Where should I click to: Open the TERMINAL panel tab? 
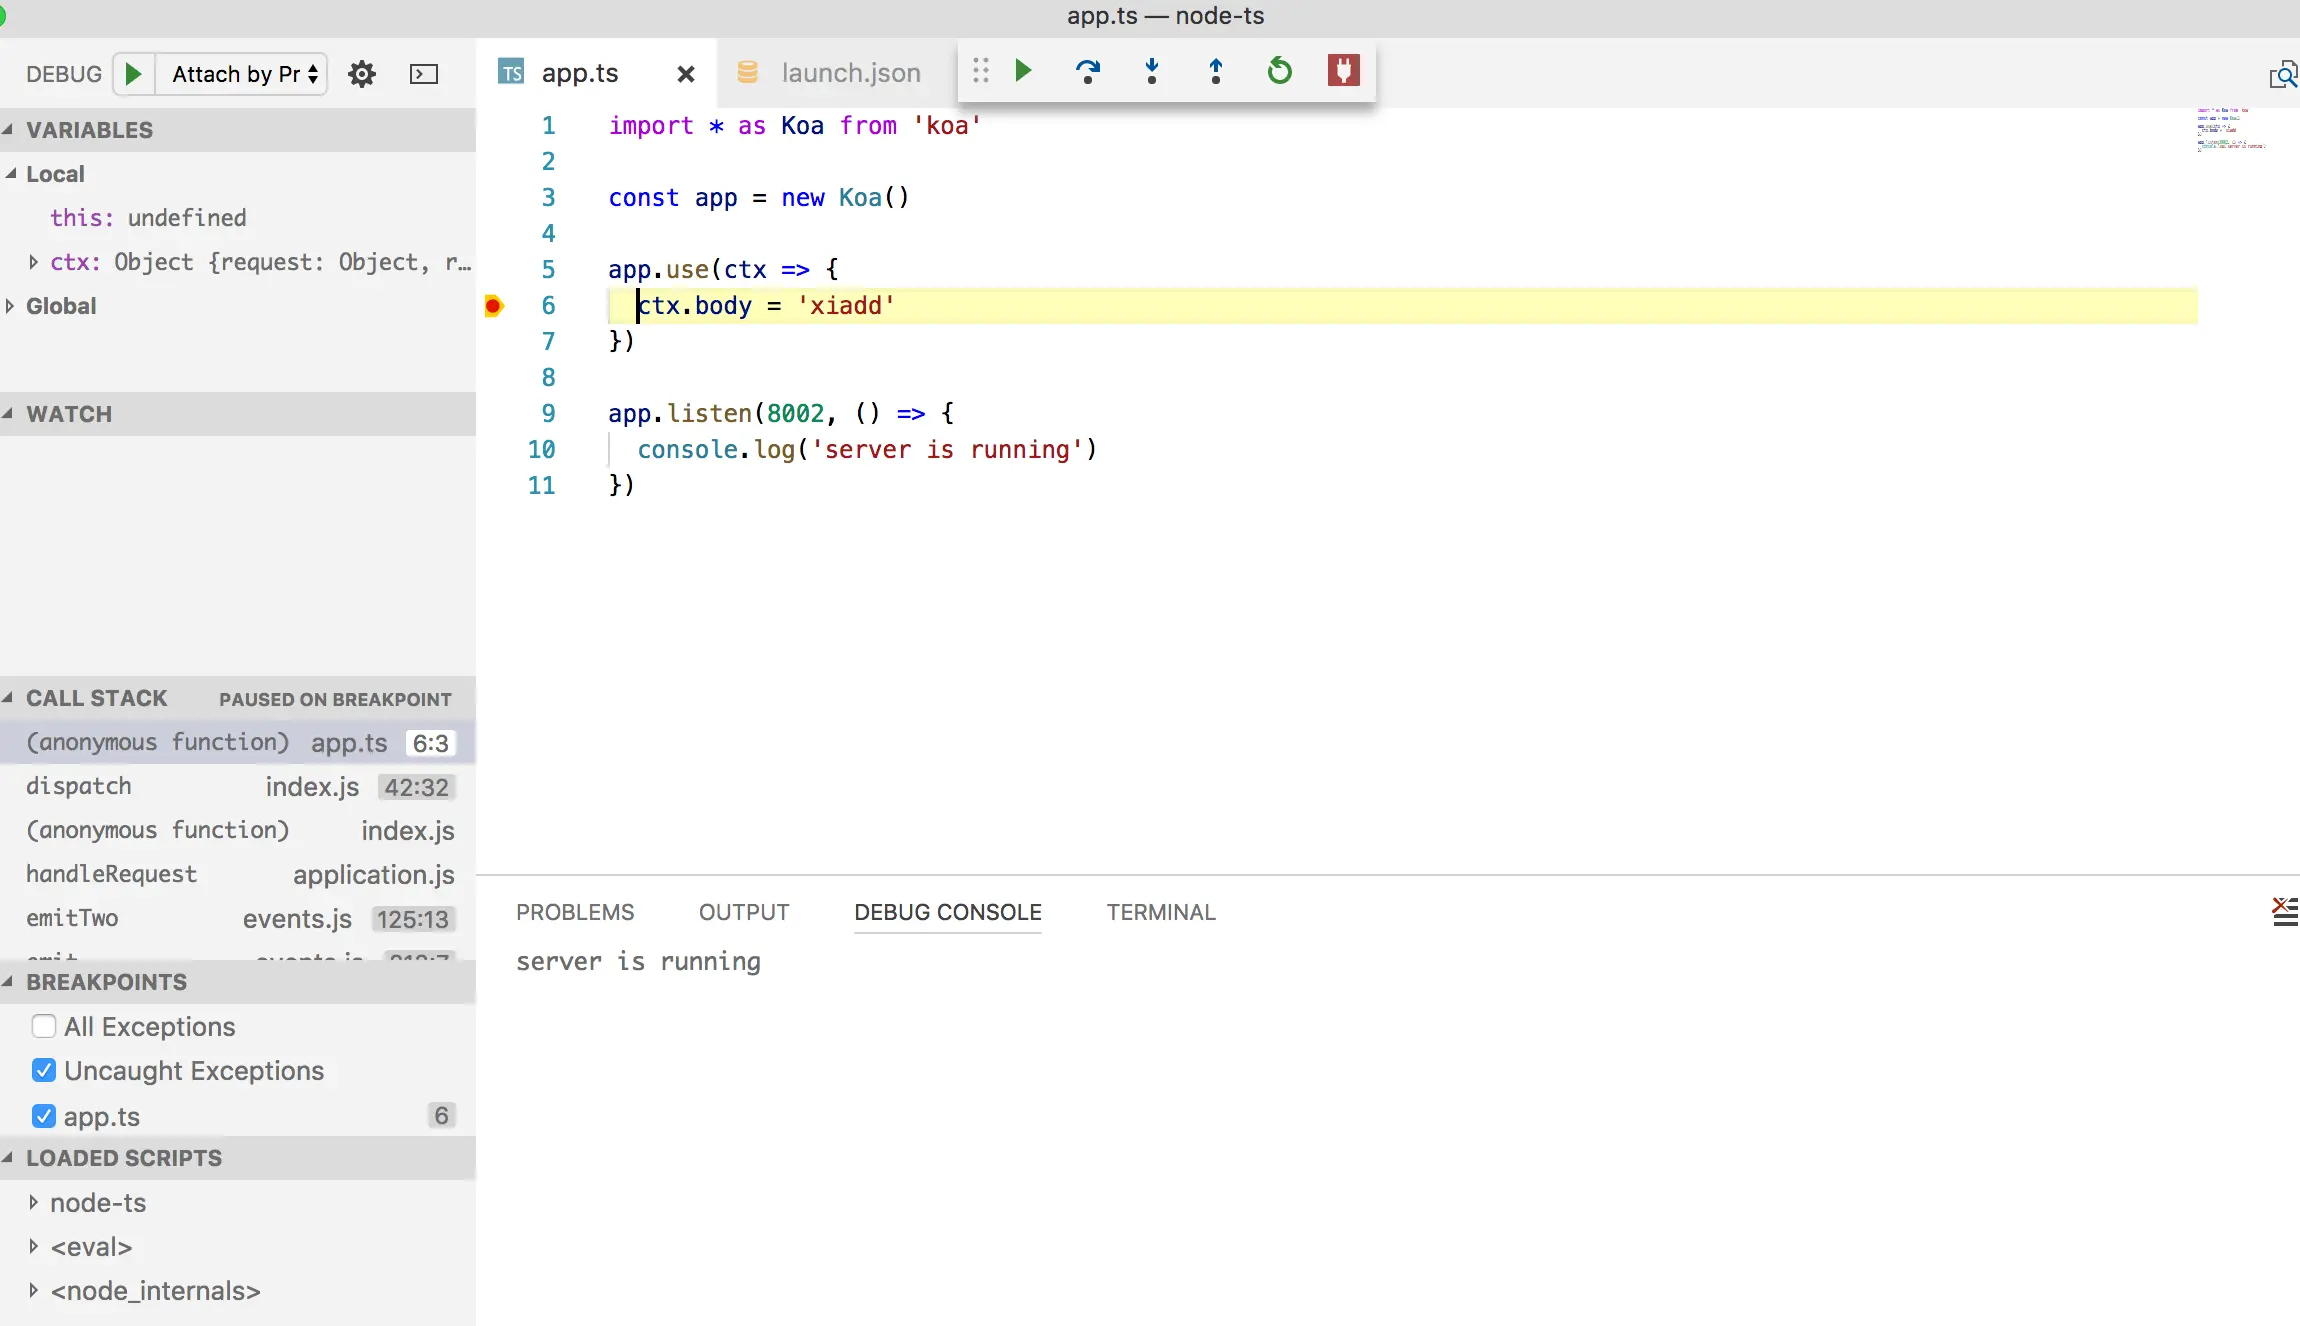(x=1160, y=912)
